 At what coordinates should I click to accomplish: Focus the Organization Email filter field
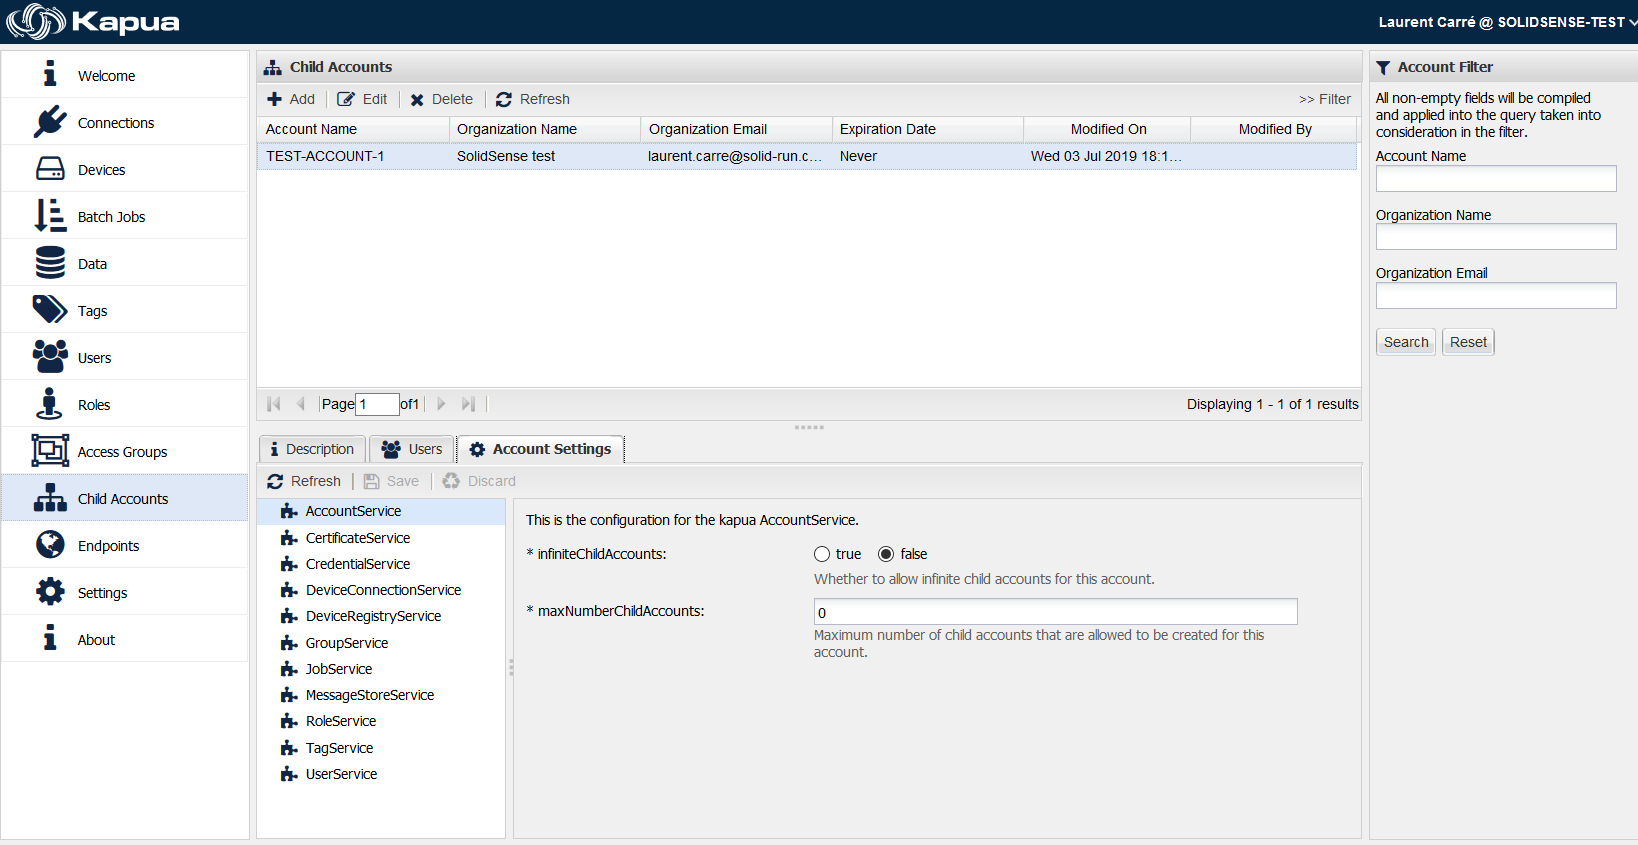[x=1496, y=295]
